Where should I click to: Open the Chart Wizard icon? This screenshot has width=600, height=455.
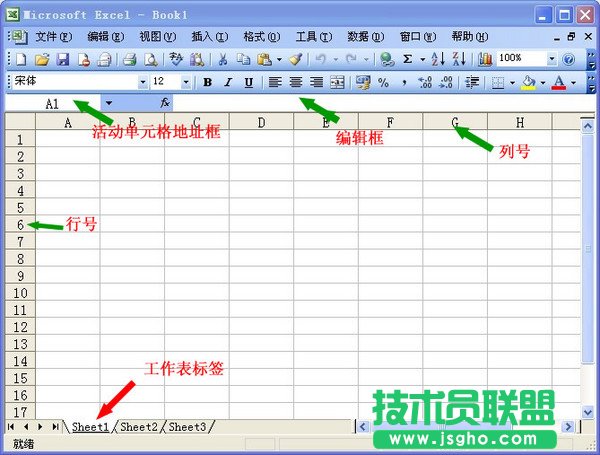click(x=485, y=60)
